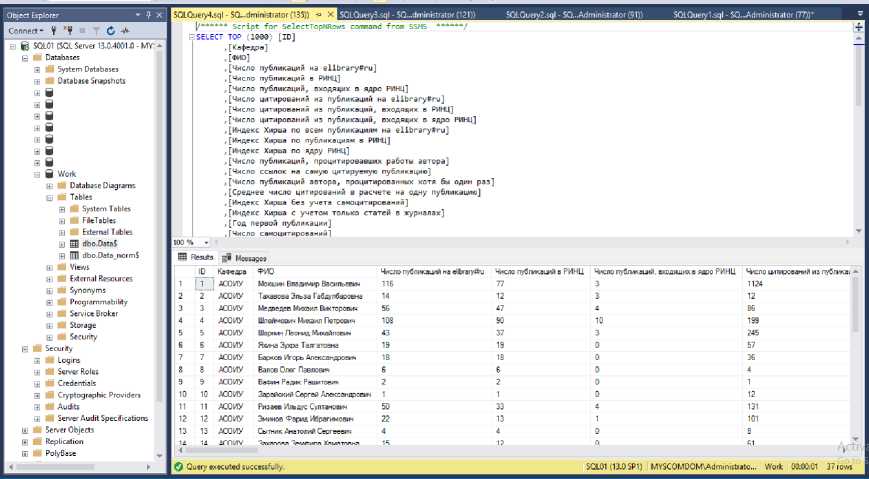Close the SQLQuery4.sql tab
Viewport: 869px width, 479px height.
tap(330, 15)
